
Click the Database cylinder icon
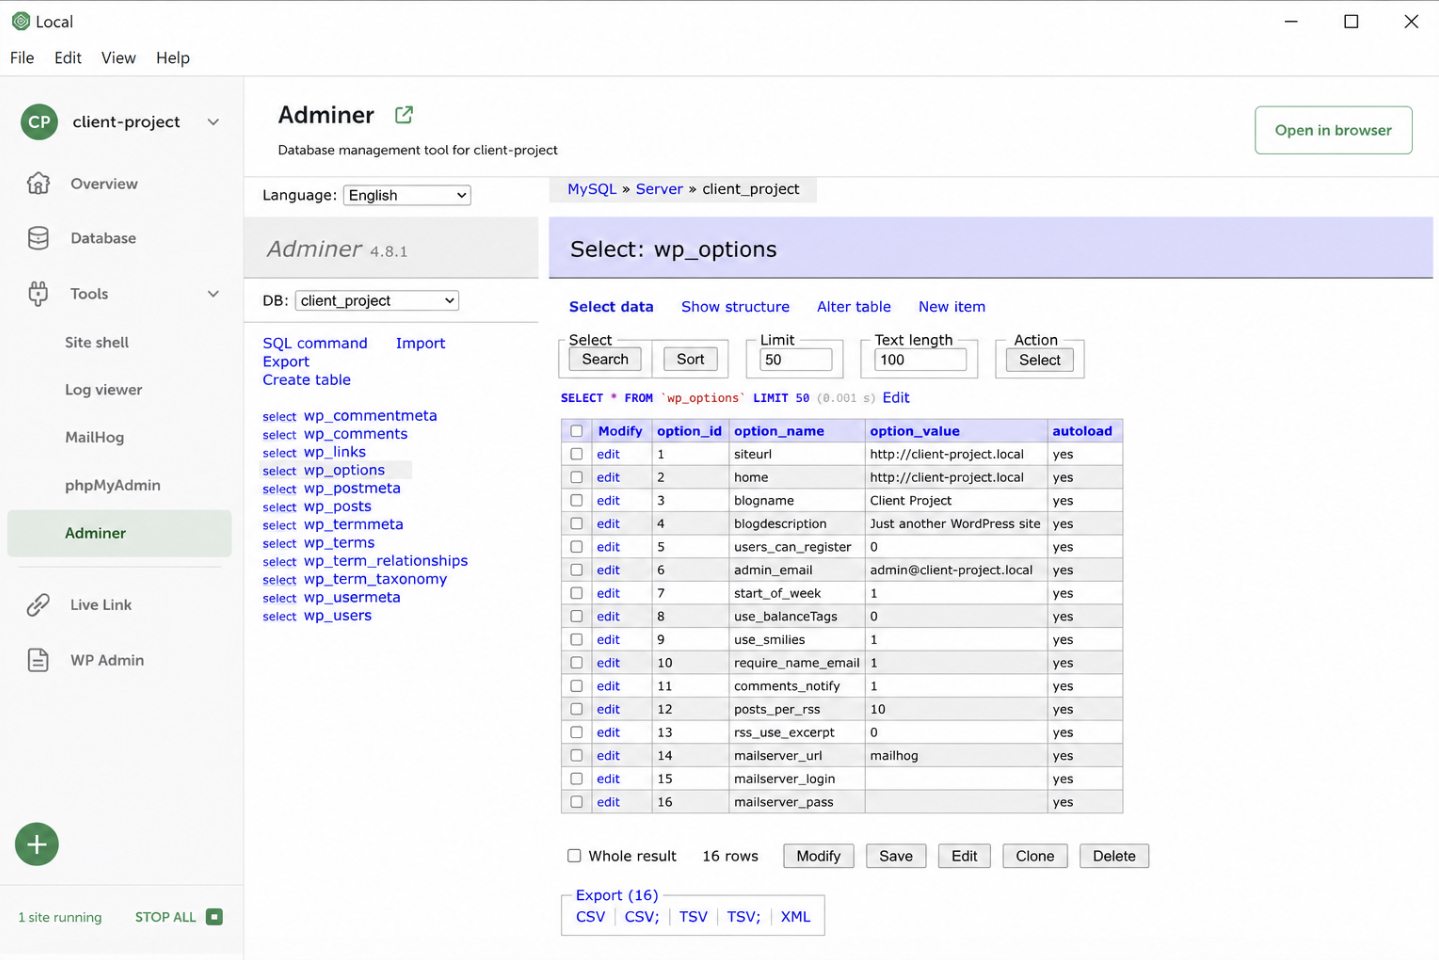[38, 238]
